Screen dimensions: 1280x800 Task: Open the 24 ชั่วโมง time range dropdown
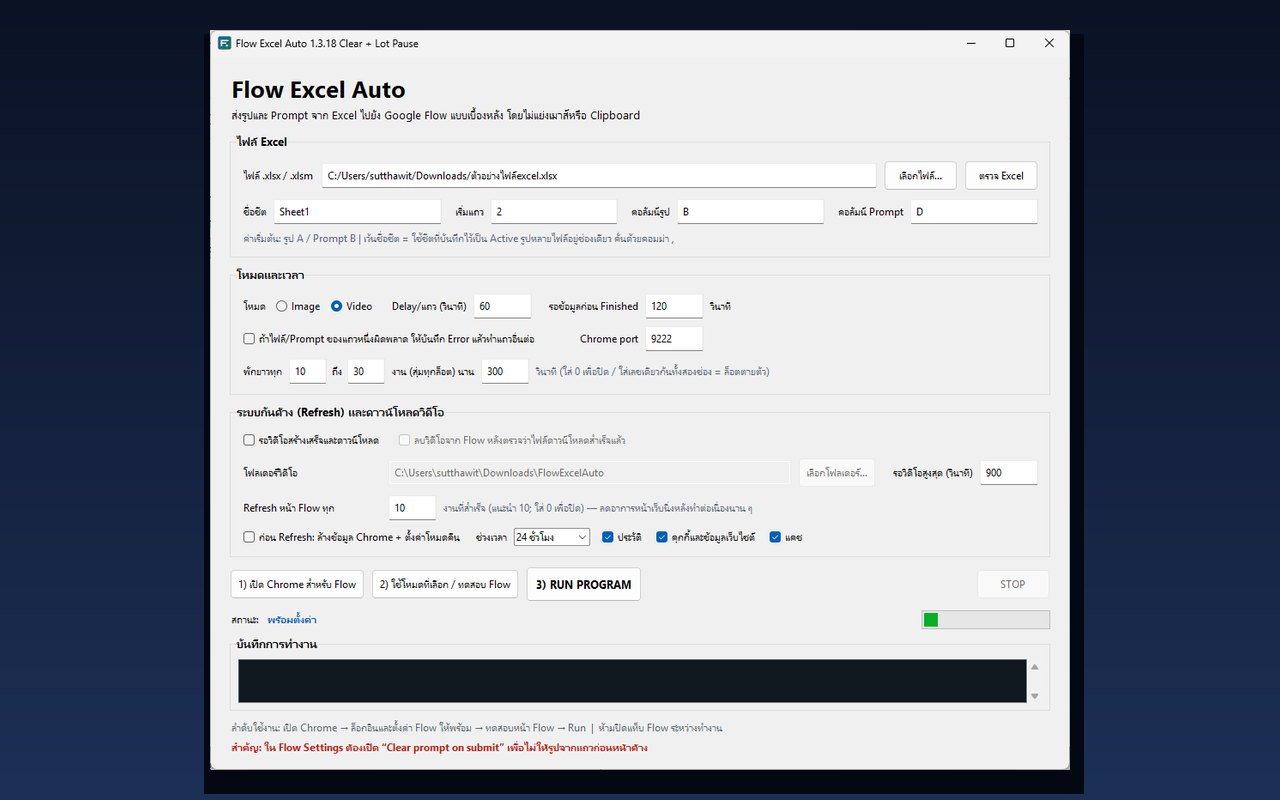click(552, 537)
